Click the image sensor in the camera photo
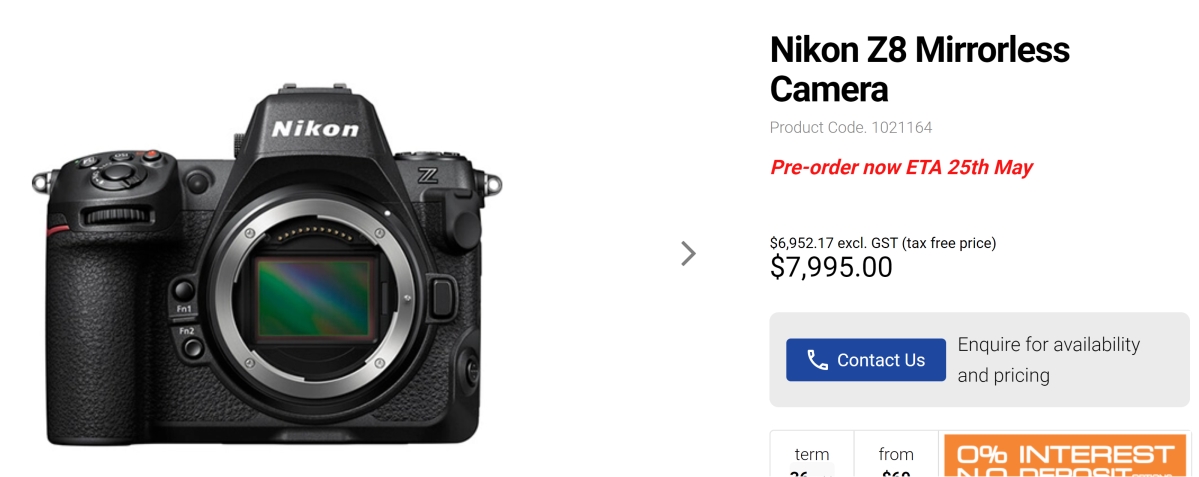The height and width of the screenshot is (477, 1199). (x=315, y=297)
